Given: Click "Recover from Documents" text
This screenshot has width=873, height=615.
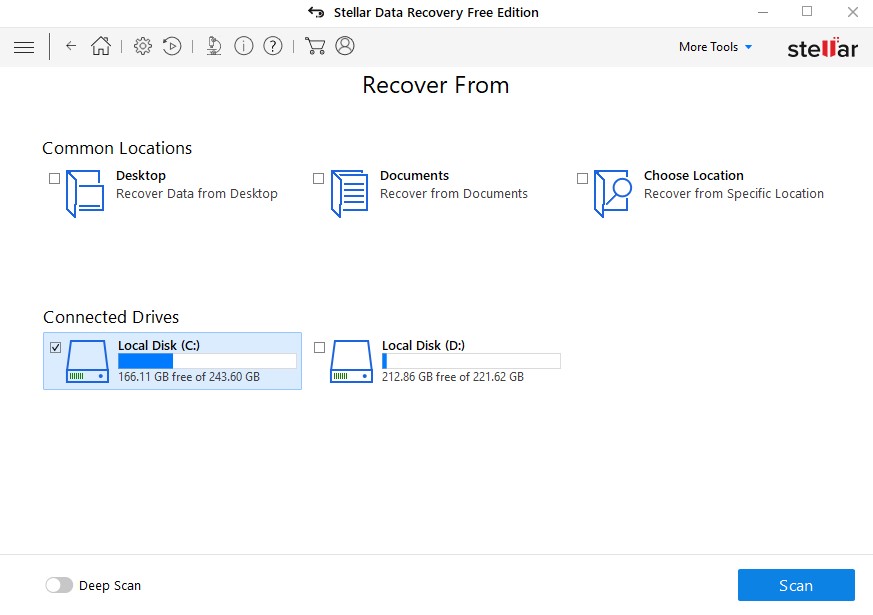Looking at the screenshot, I should click(454, 194).
